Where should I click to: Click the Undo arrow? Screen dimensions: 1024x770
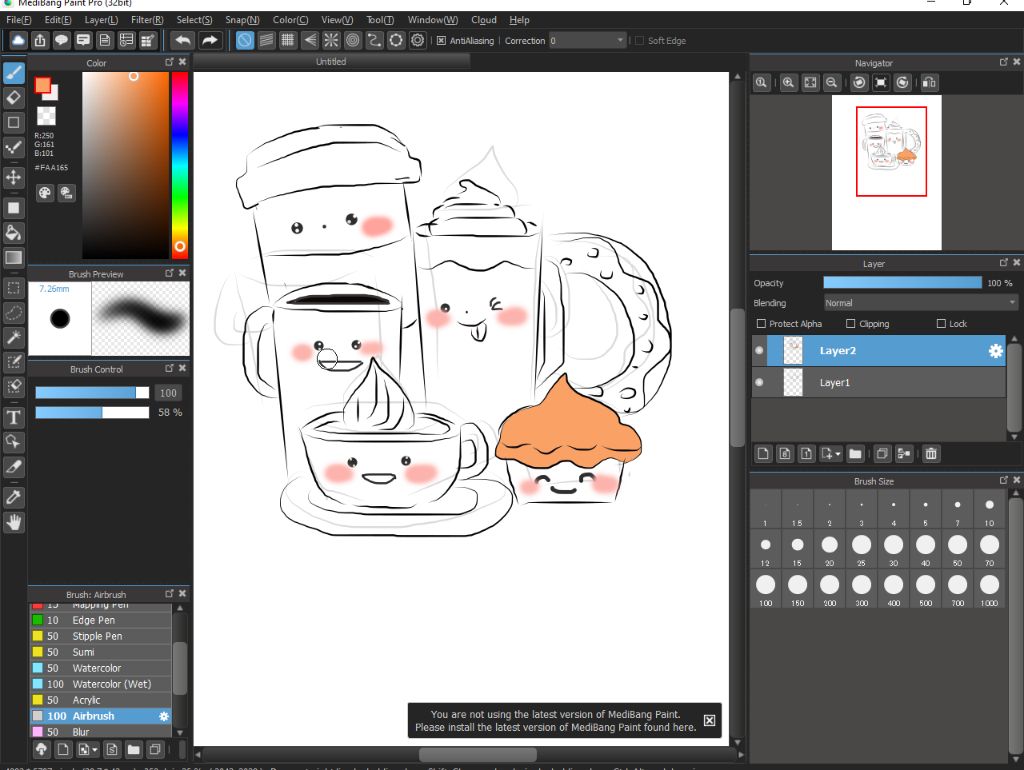tap(183, 40)
